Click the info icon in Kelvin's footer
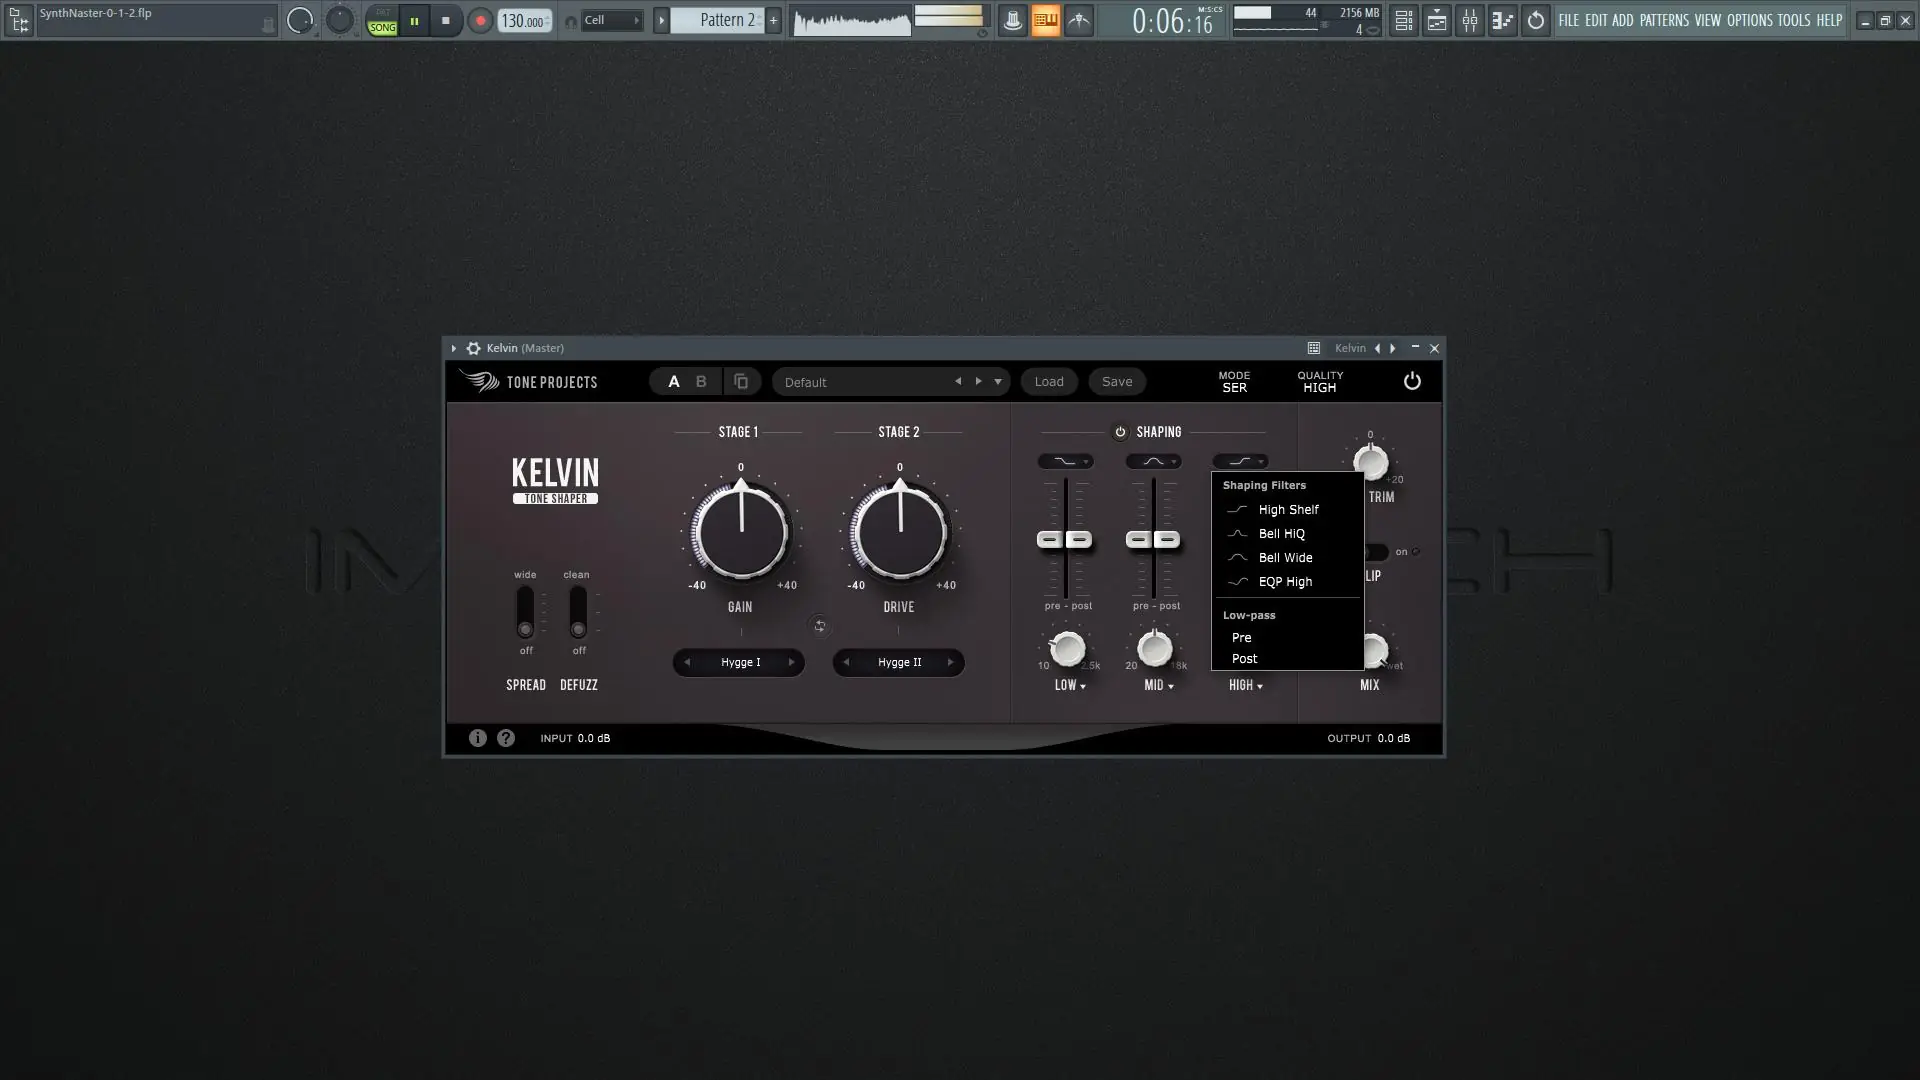1920x1080 pixels. (478, 738)
